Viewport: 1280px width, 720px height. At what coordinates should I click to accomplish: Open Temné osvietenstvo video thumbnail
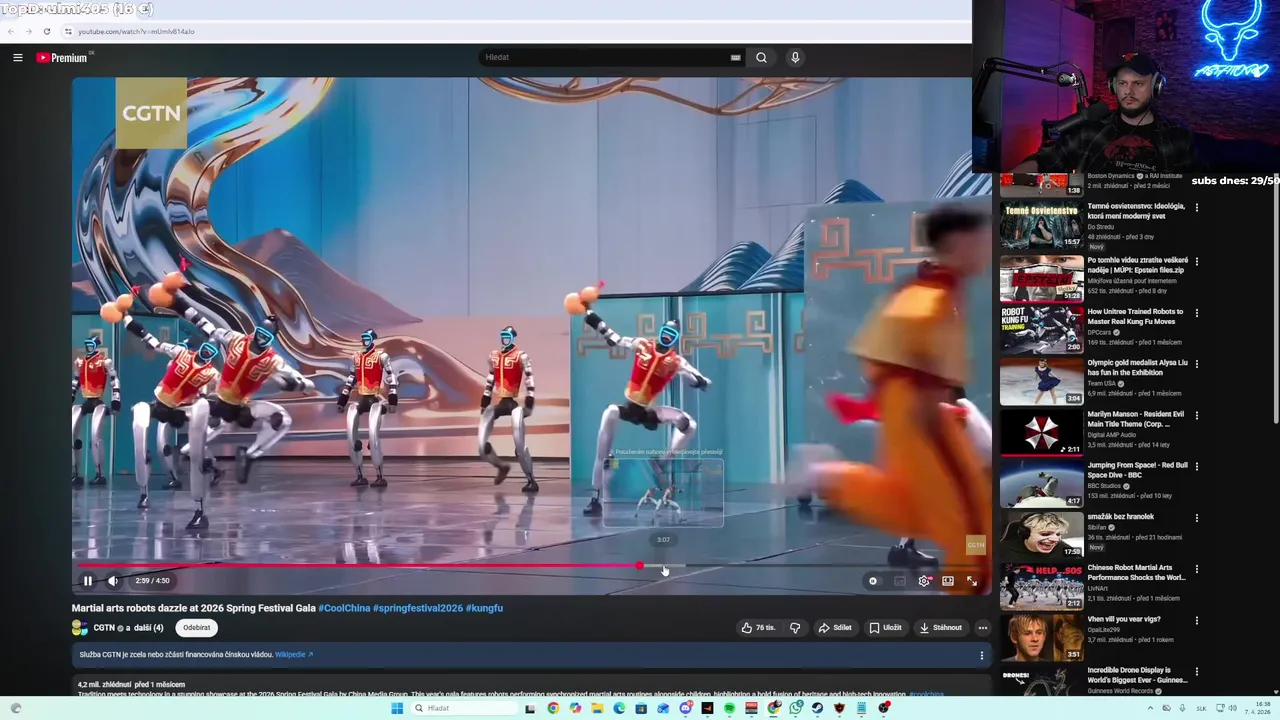pyautogui.click(x=1042, y=226)
